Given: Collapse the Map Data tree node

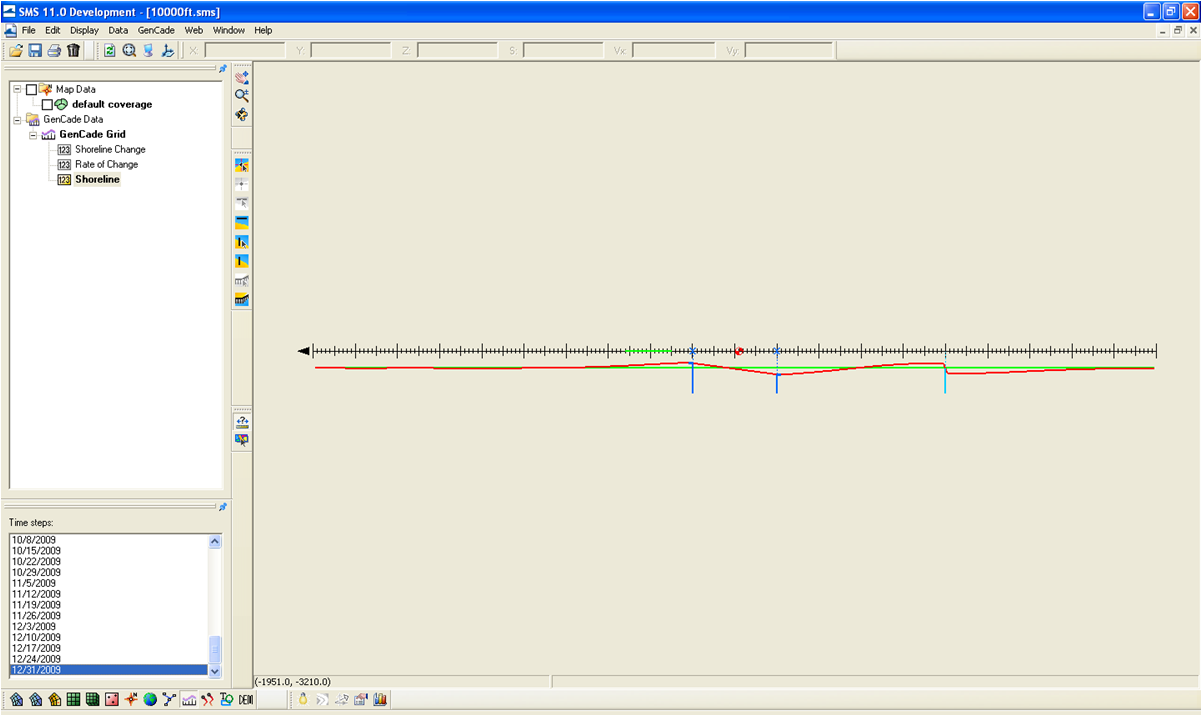Looking at the screenshot, I should (x=17, y=89).
